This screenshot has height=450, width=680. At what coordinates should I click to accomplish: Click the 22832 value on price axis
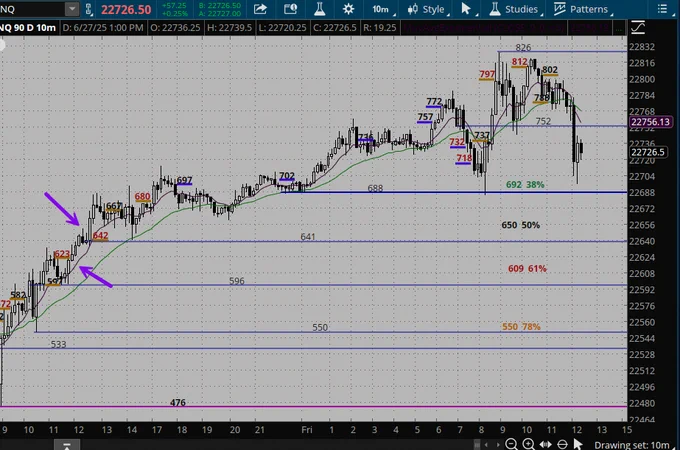(642, 47)
